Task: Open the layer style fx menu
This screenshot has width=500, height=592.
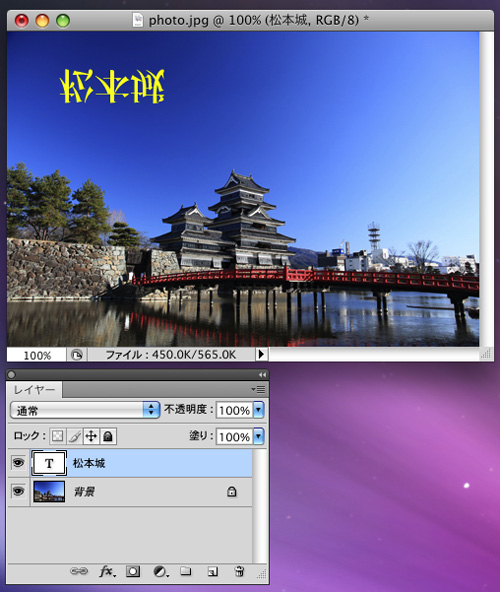Action: tap(107, 572)
